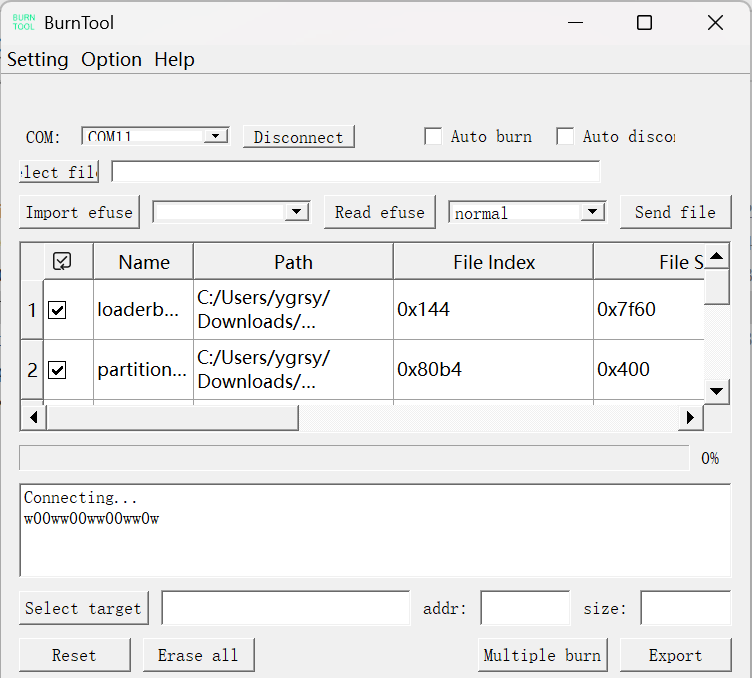Click the horizontal scroll right arrow

(689, 417)
